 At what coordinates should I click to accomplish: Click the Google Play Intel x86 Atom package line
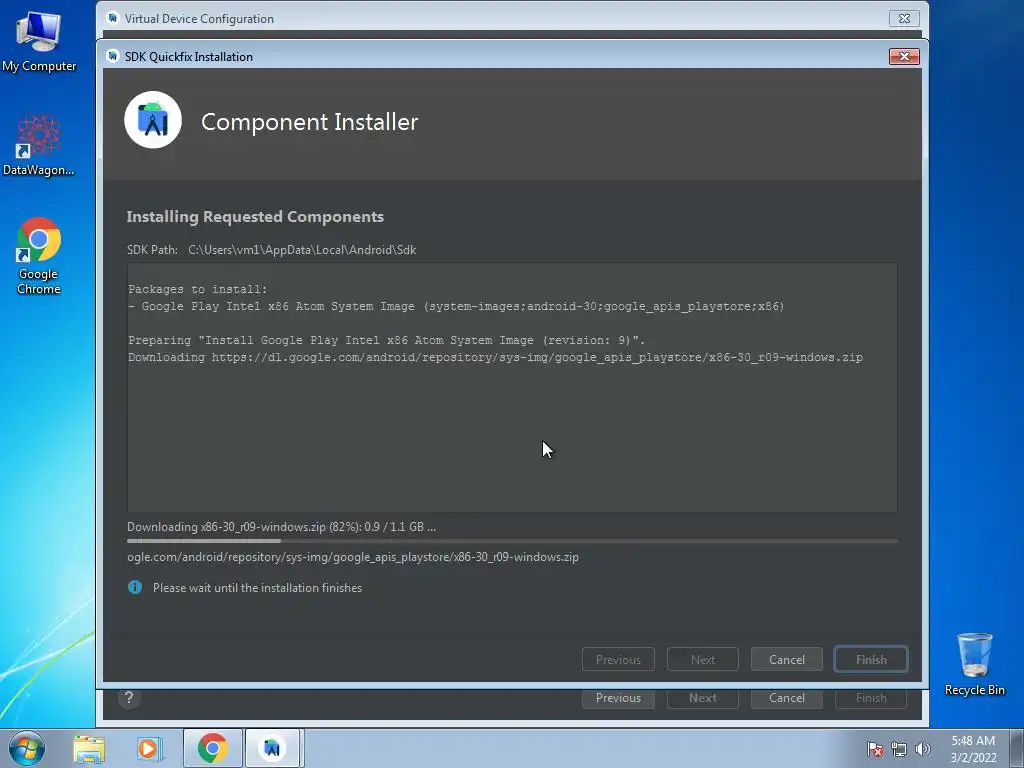coord(456,306)
